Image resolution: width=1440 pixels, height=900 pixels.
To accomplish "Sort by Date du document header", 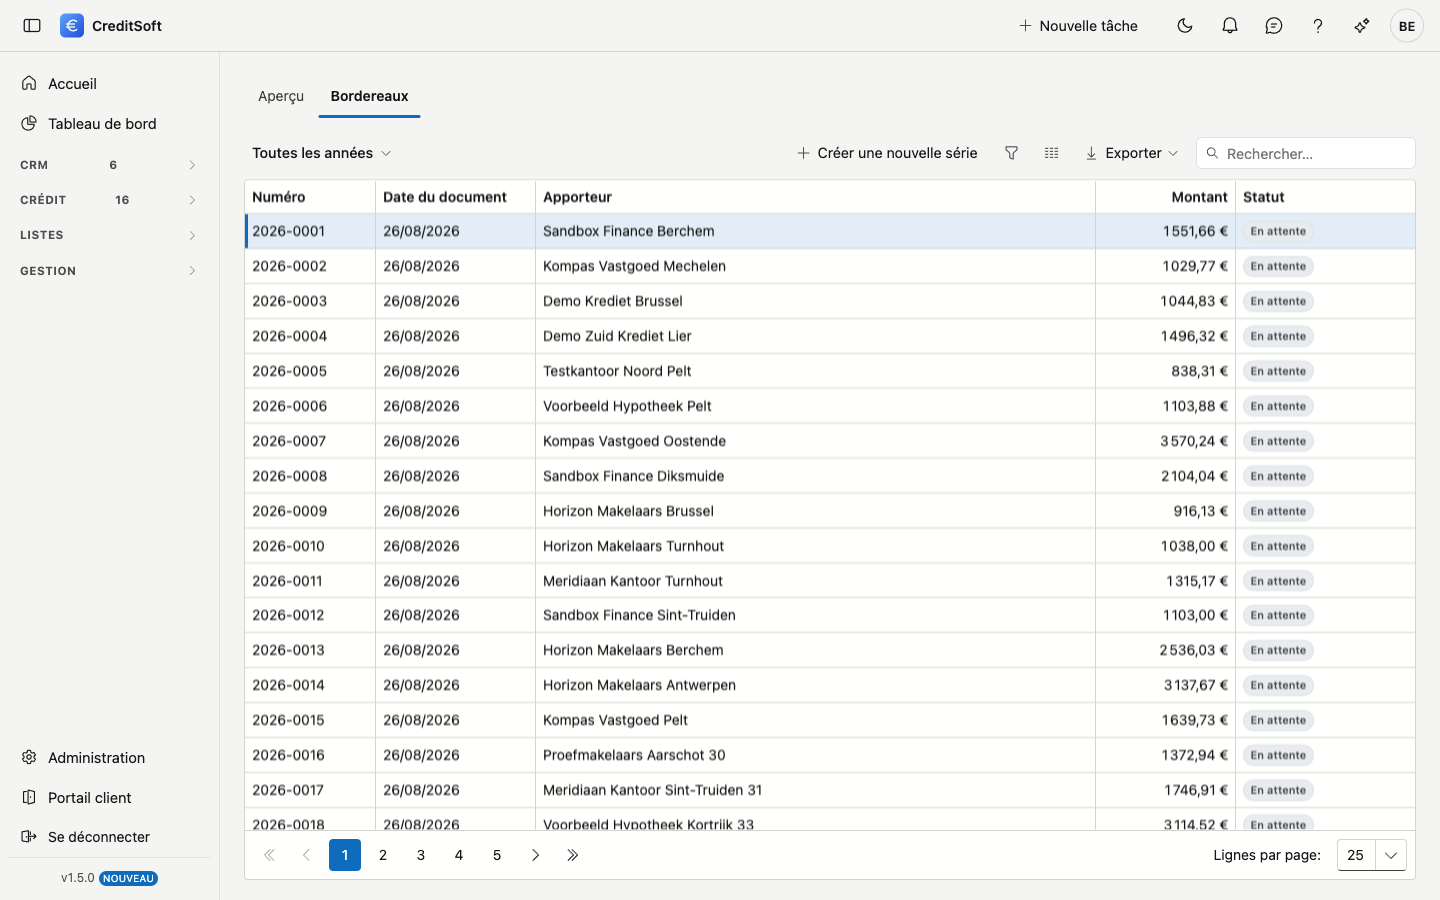I will 455,197.
